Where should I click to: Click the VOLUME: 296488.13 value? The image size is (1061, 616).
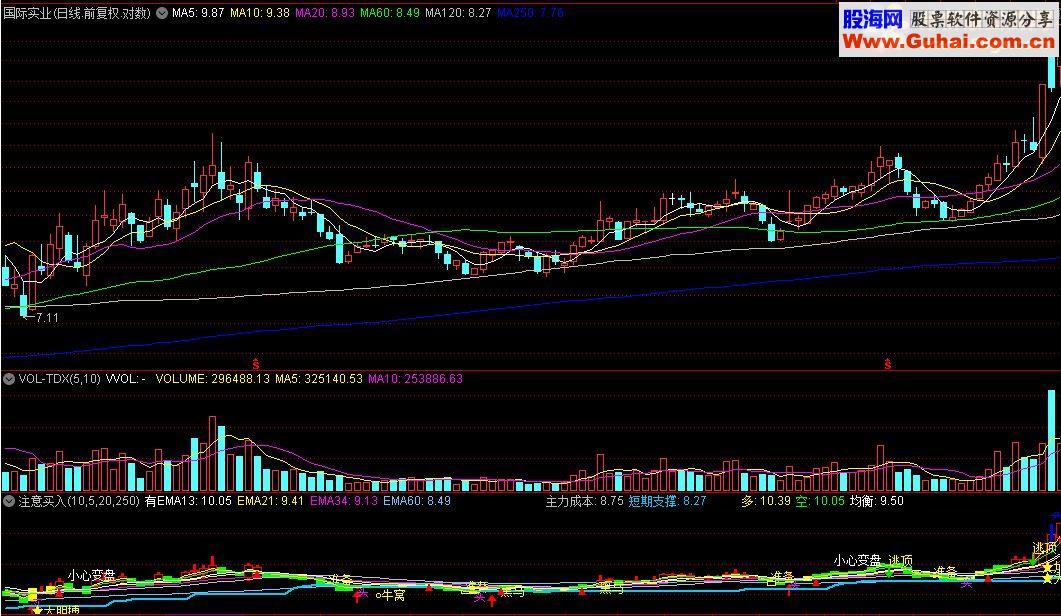pyautogui.click(x=212, y=379)
